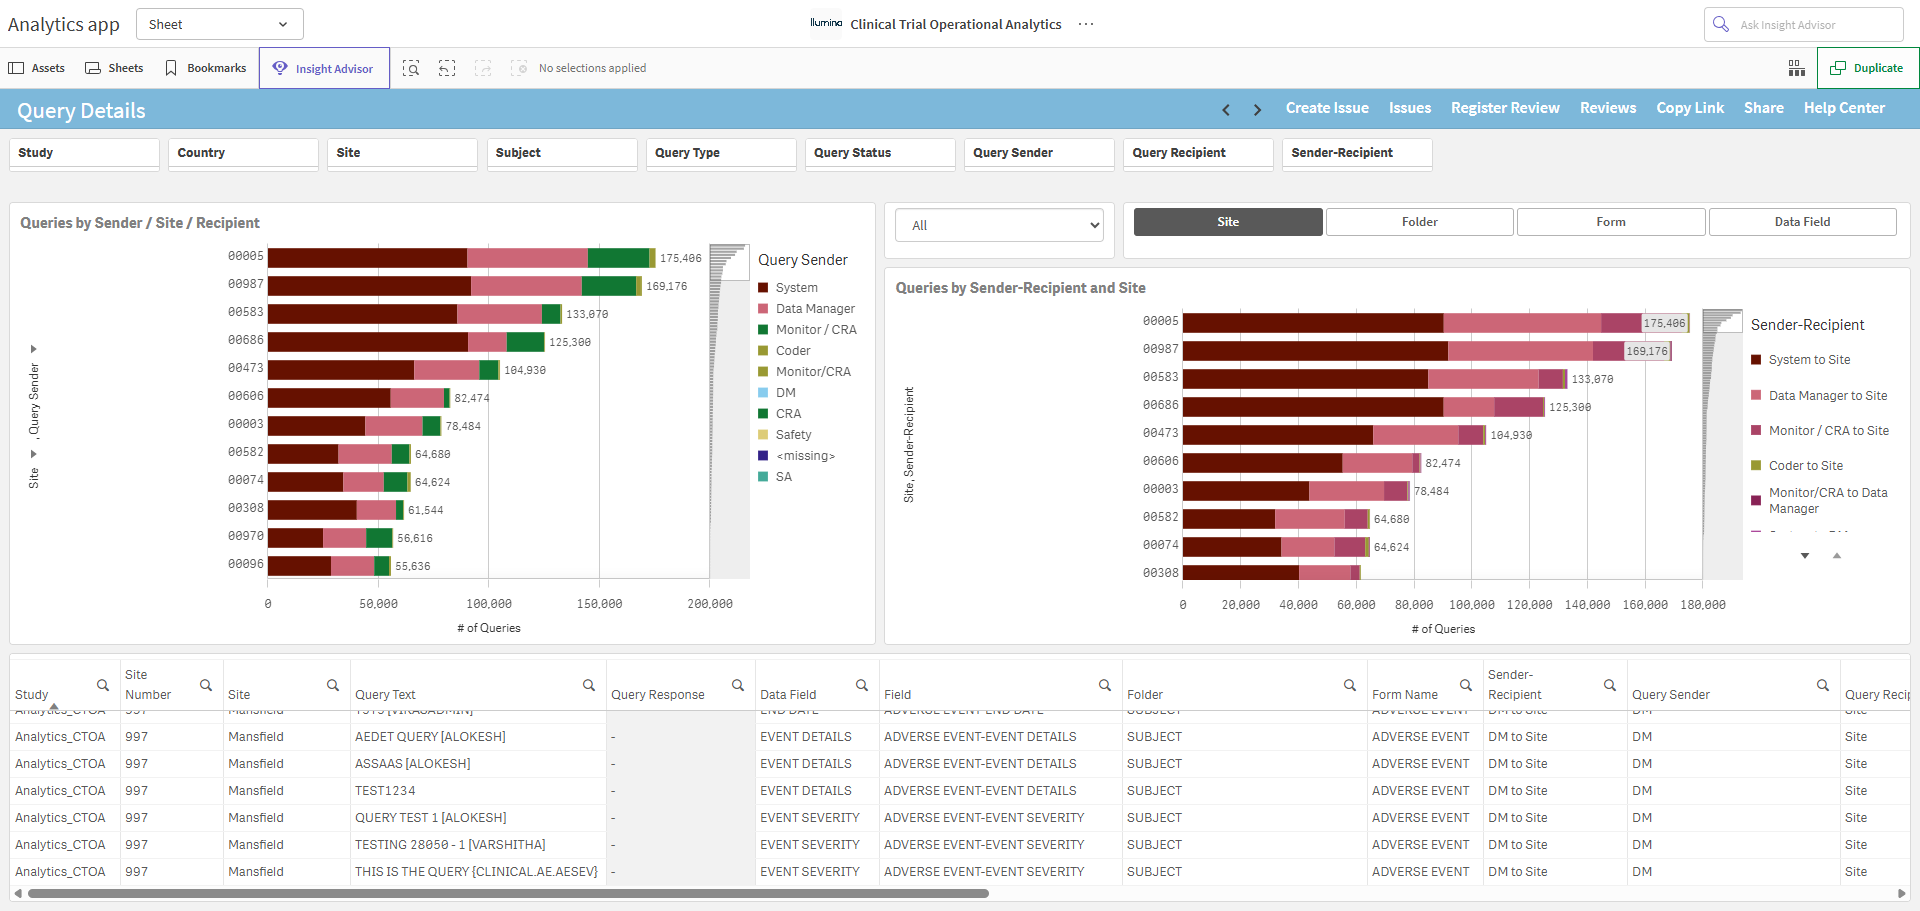Click the System legend color swatch

pos(763,287)
